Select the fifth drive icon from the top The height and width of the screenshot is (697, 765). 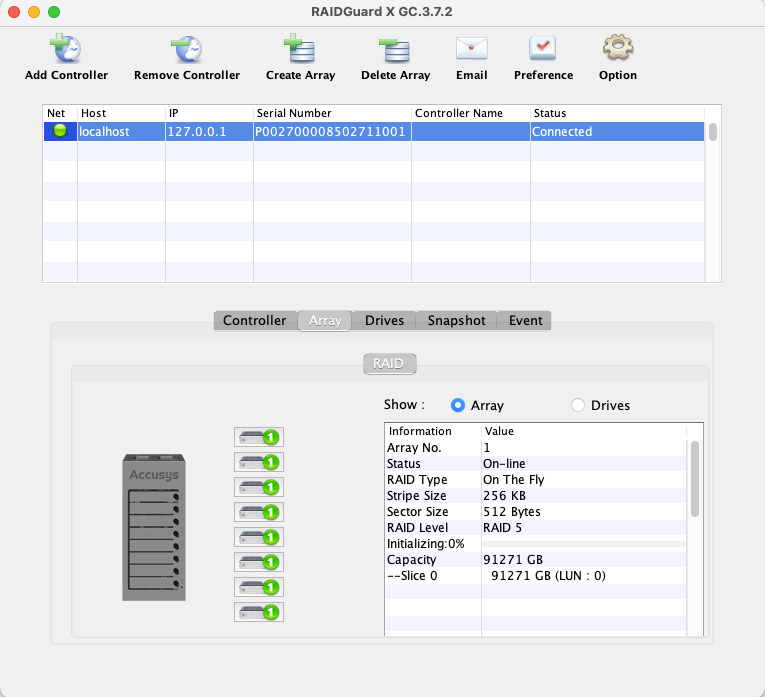coord(259,537)
